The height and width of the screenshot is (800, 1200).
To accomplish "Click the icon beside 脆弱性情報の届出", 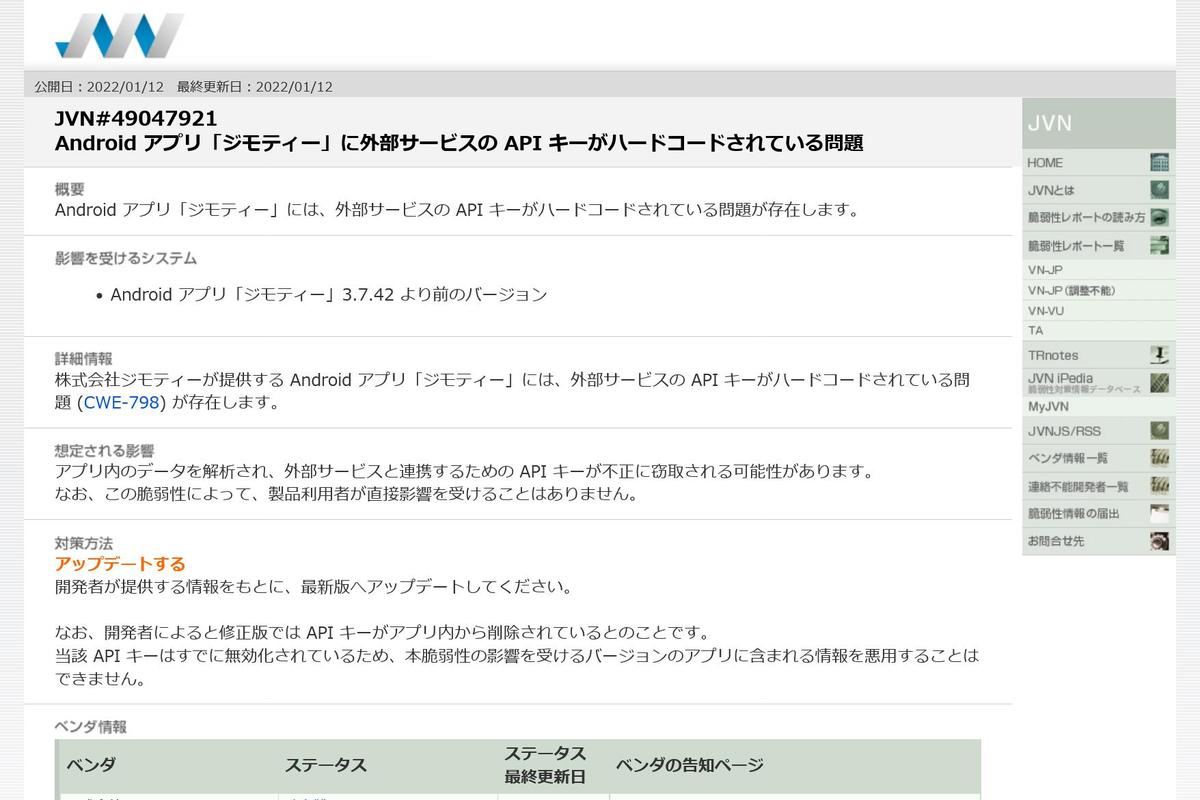I will point(1159,514).
